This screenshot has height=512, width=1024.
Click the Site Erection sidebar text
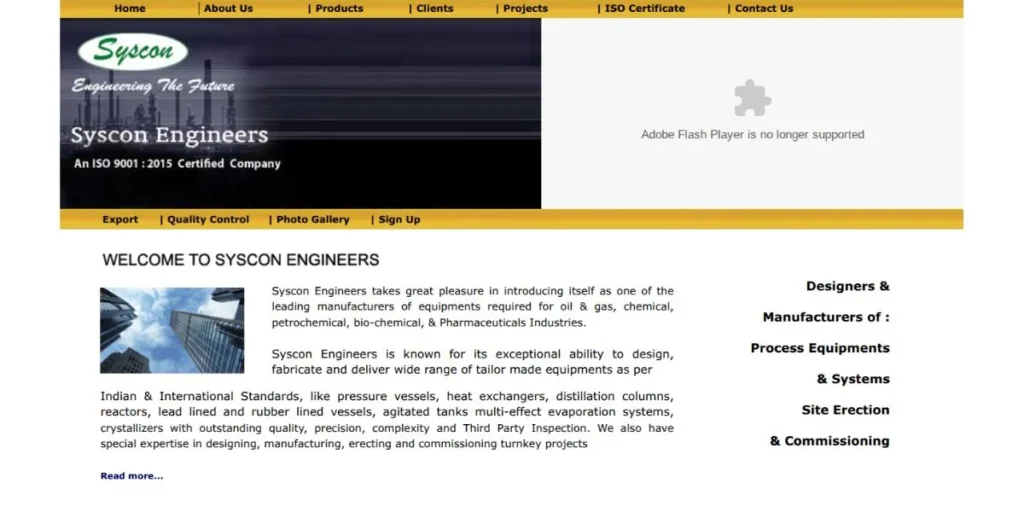[x=845, y=410]
